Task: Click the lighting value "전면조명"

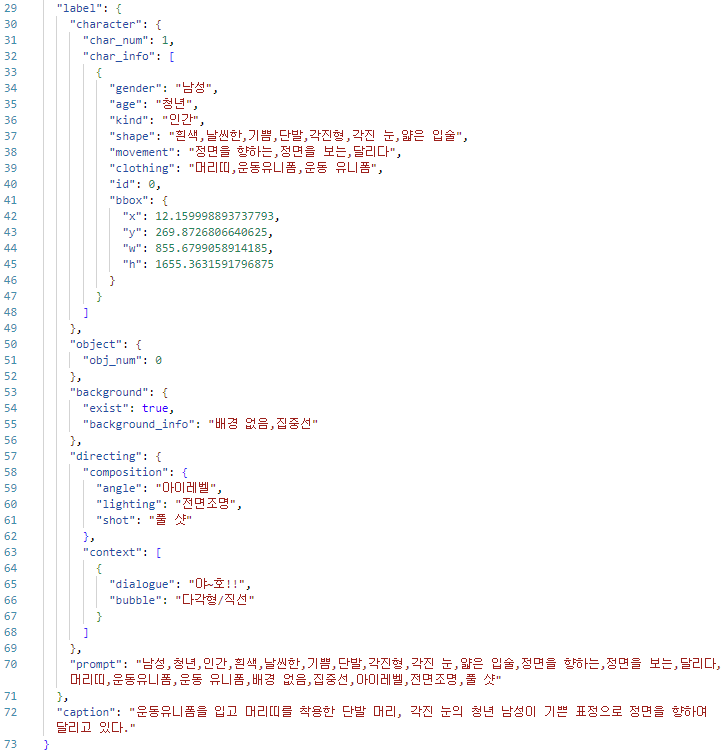Action: pos(206,504)
